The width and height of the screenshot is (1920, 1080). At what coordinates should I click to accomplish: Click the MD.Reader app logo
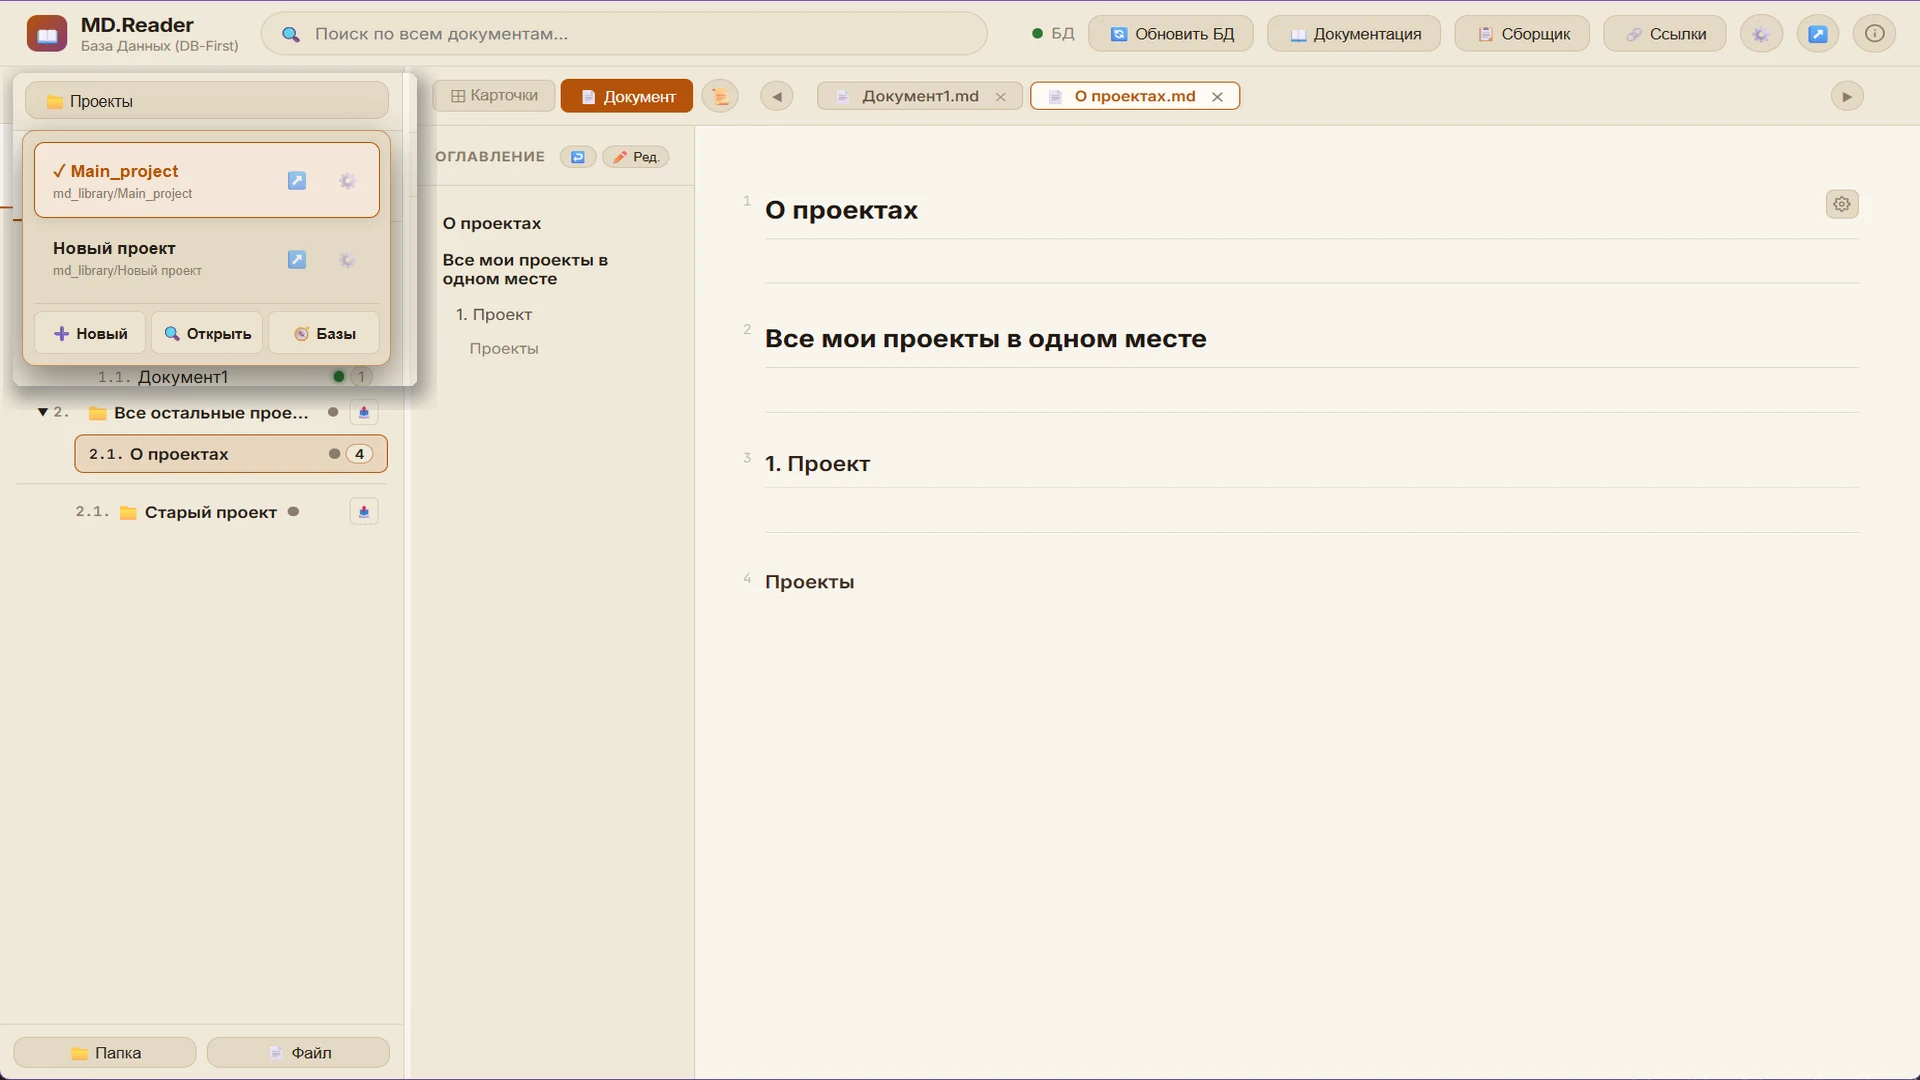pos(47,35)
